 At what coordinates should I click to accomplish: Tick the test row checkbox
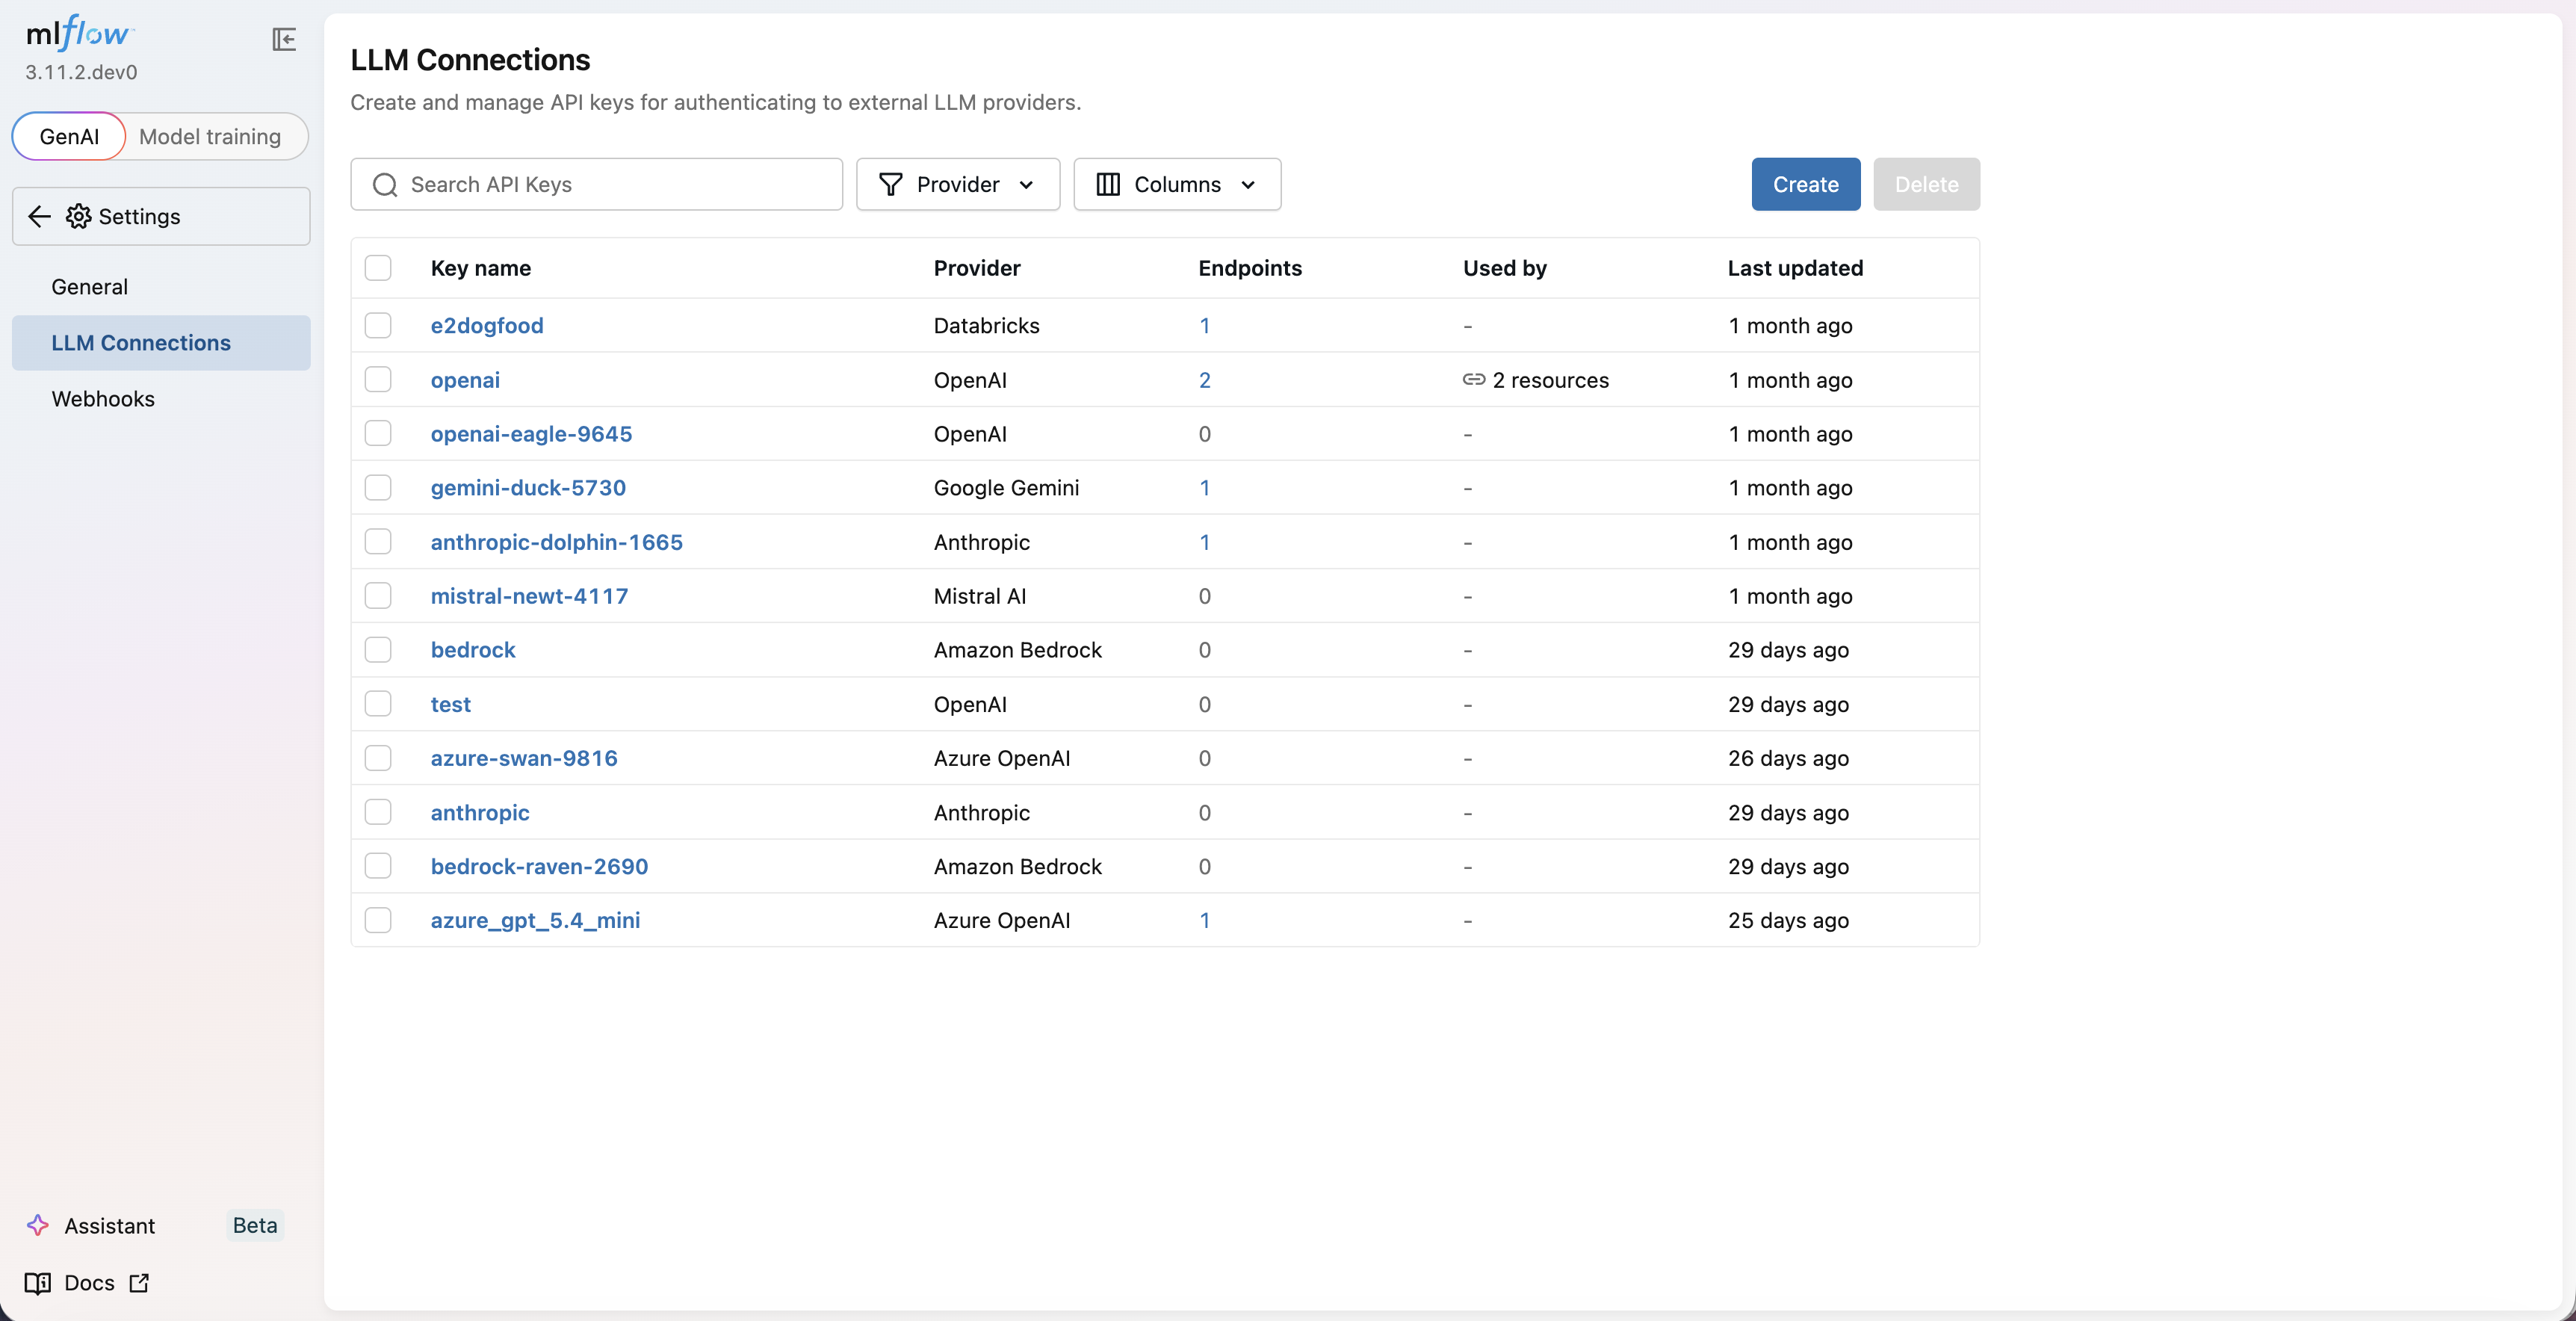coord(378,703)
